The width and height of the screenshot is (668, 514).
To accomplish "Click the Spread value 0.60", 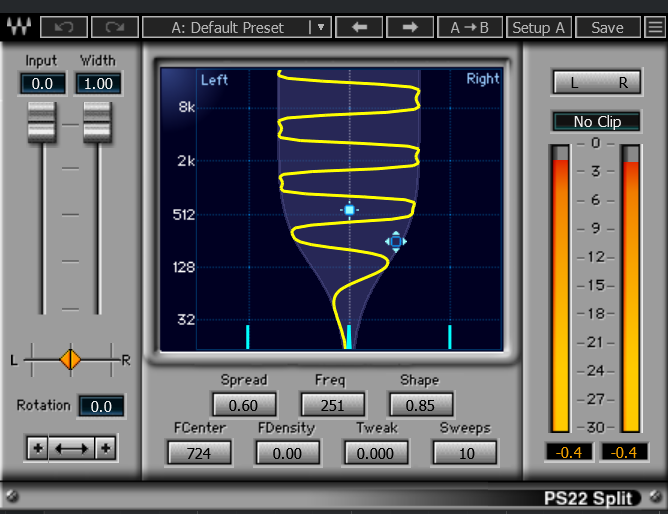I will (x=244, y=405).
